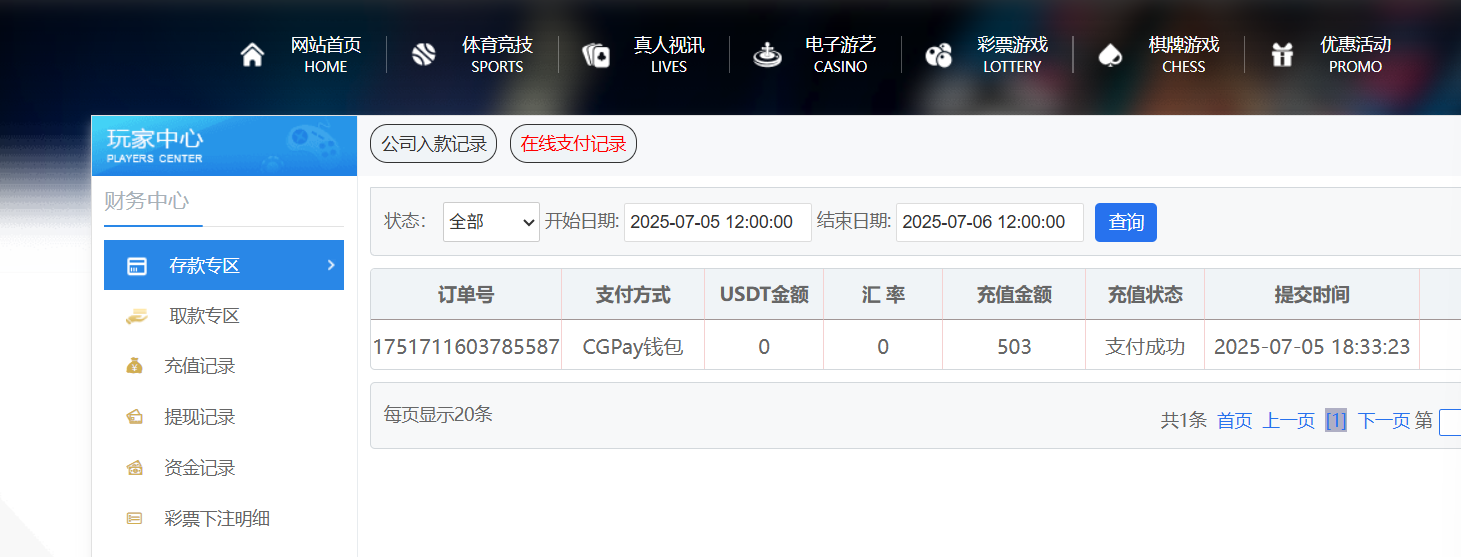This screenshot has width=1461, height=557.
Task: Click the 结束日期 date input field
Action: click(x=989, y=222)
